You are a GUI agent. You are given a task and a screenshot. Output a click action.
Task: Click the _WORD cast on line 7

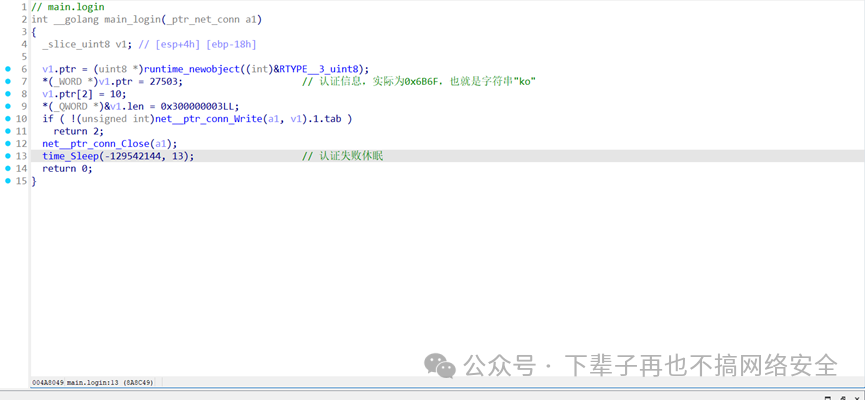[70, 82]
